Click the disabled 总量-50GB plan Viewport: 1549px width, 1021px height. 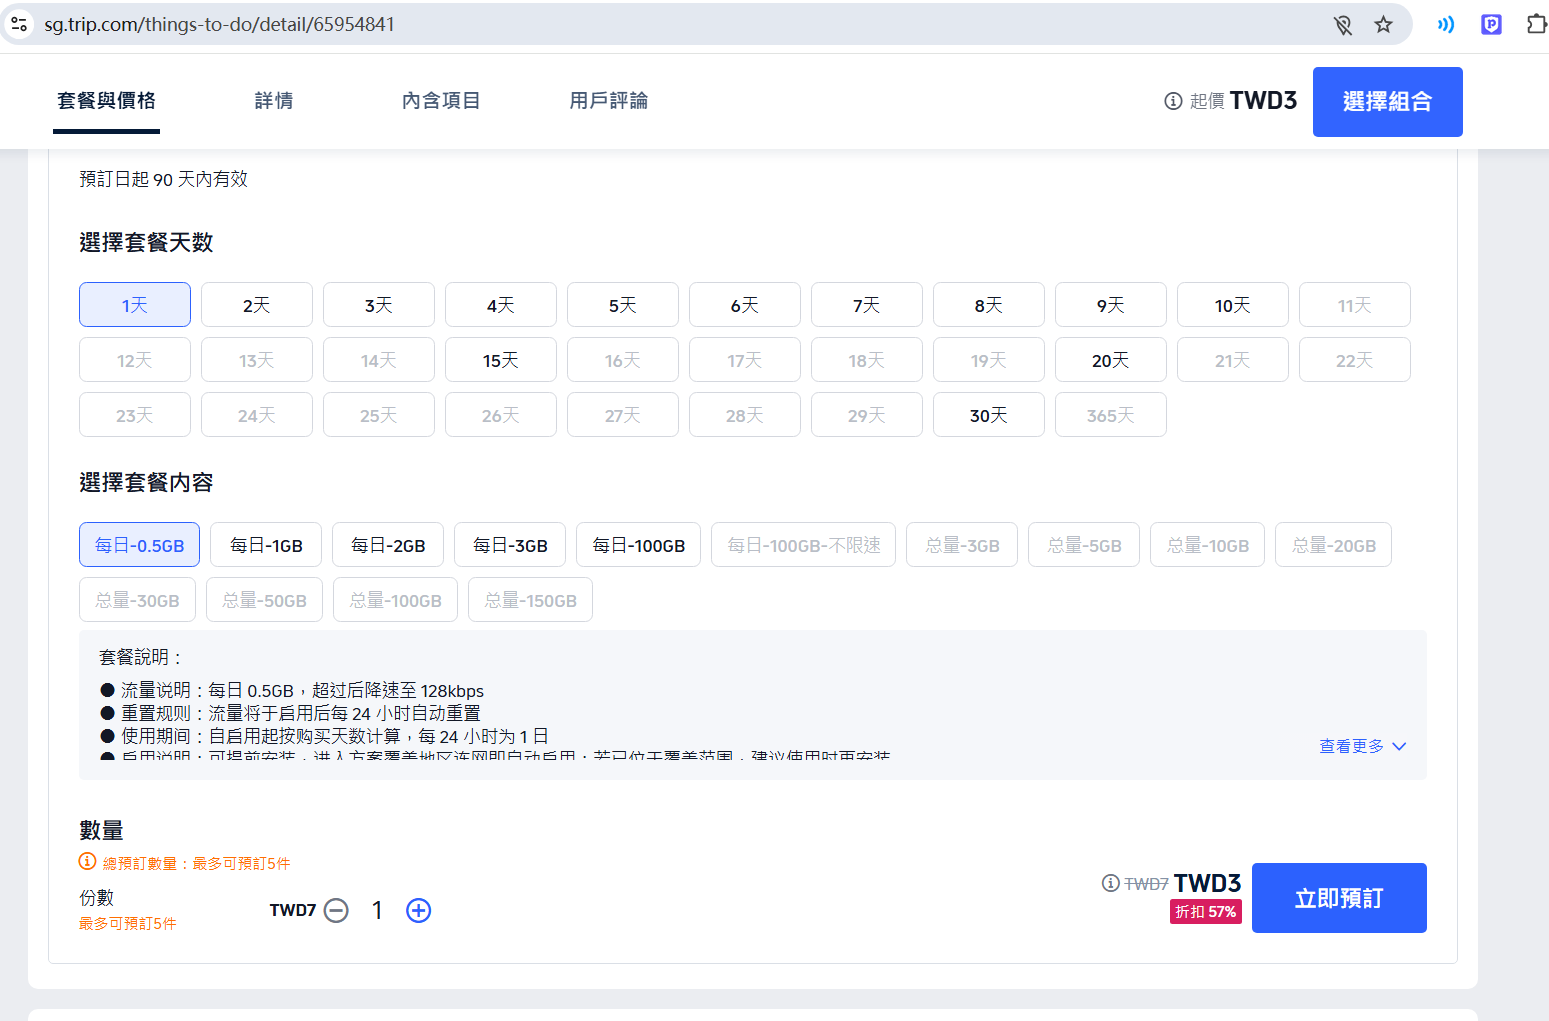coord(265,600)
